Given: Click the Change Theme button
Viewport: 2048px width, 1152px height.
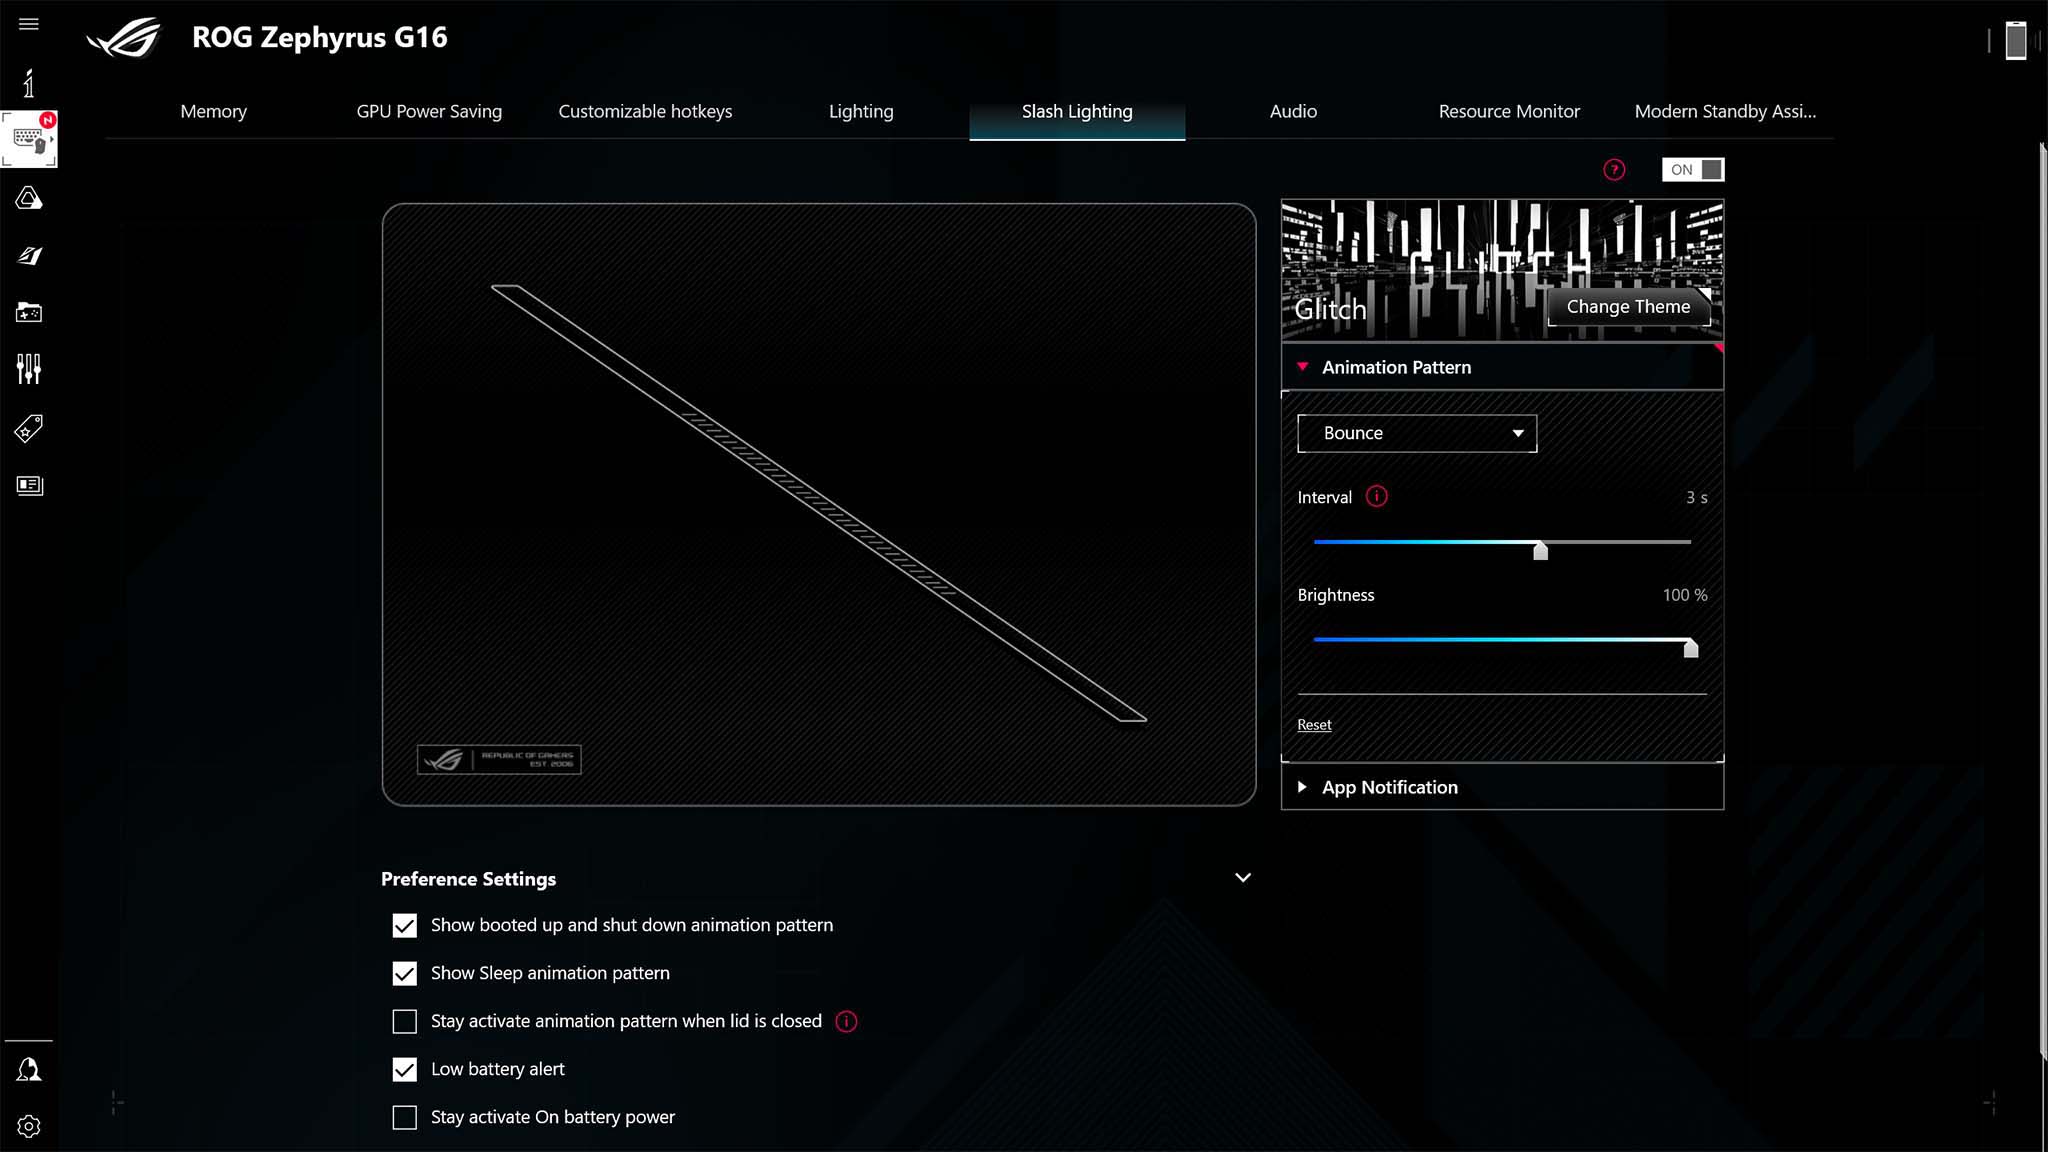Looking at the screenshot, I should coord(1629,307).
